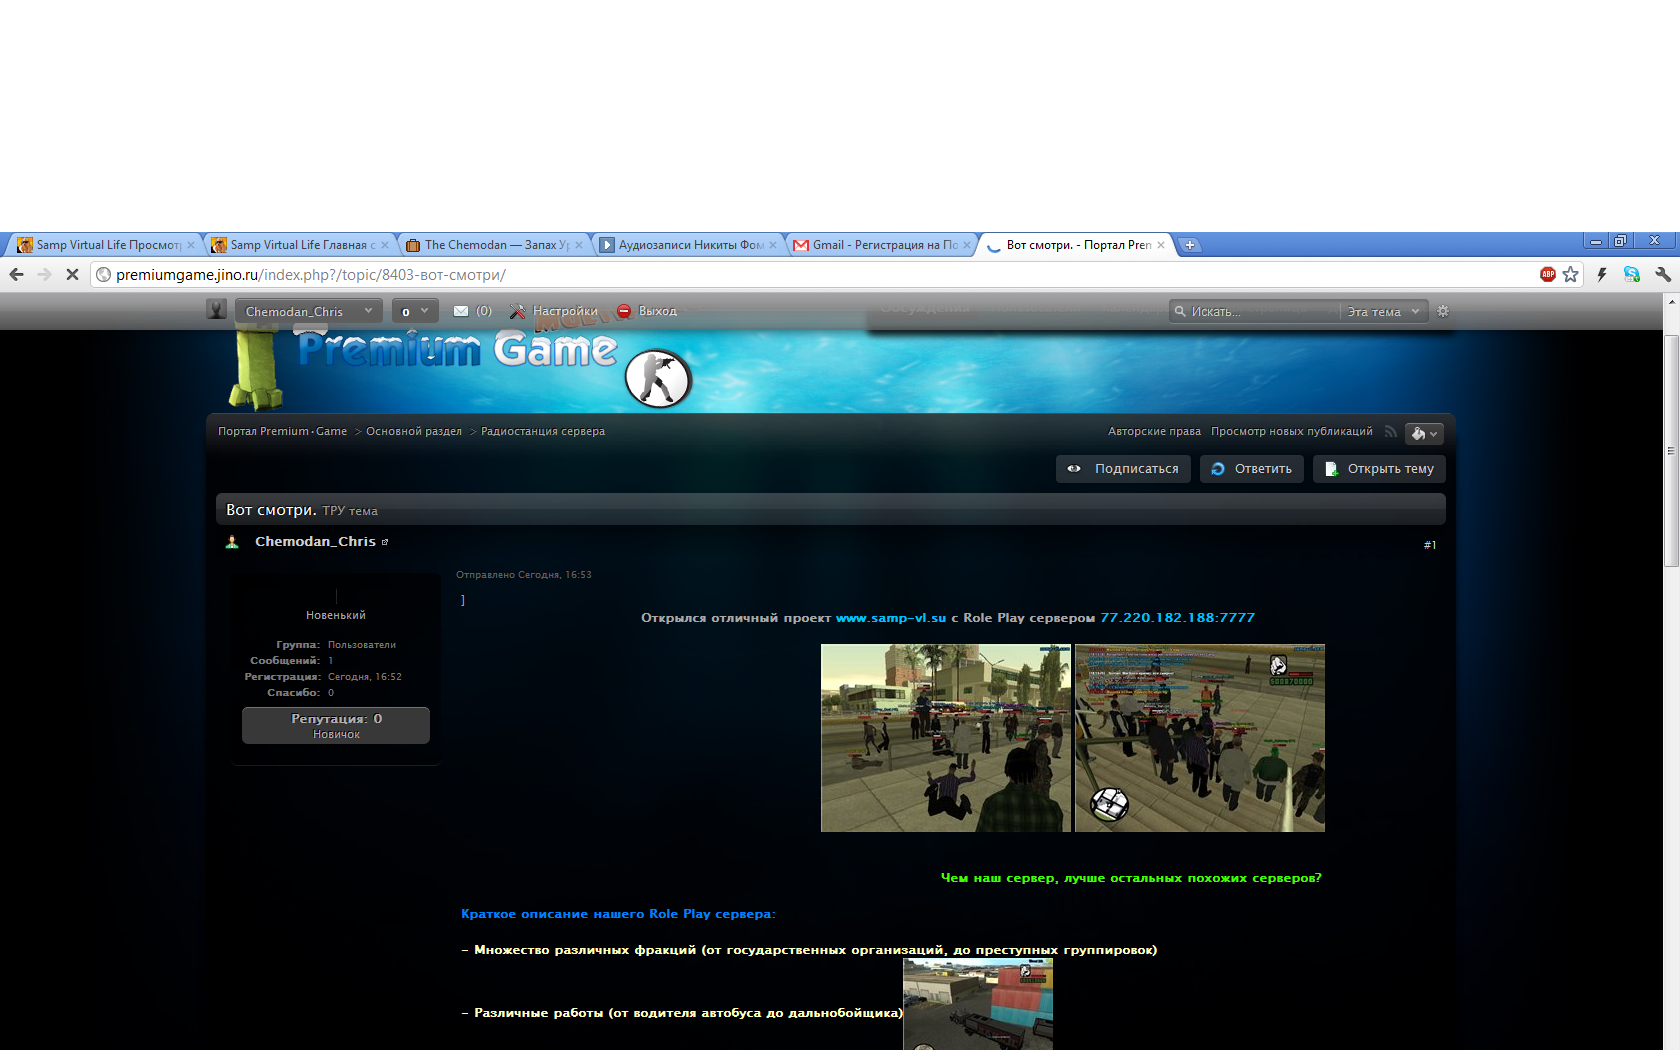The image size is (1680, 1050).
Task: Open Просмотр новых публикаций link
Action: pyautogui.click(x=1292, y=432)
